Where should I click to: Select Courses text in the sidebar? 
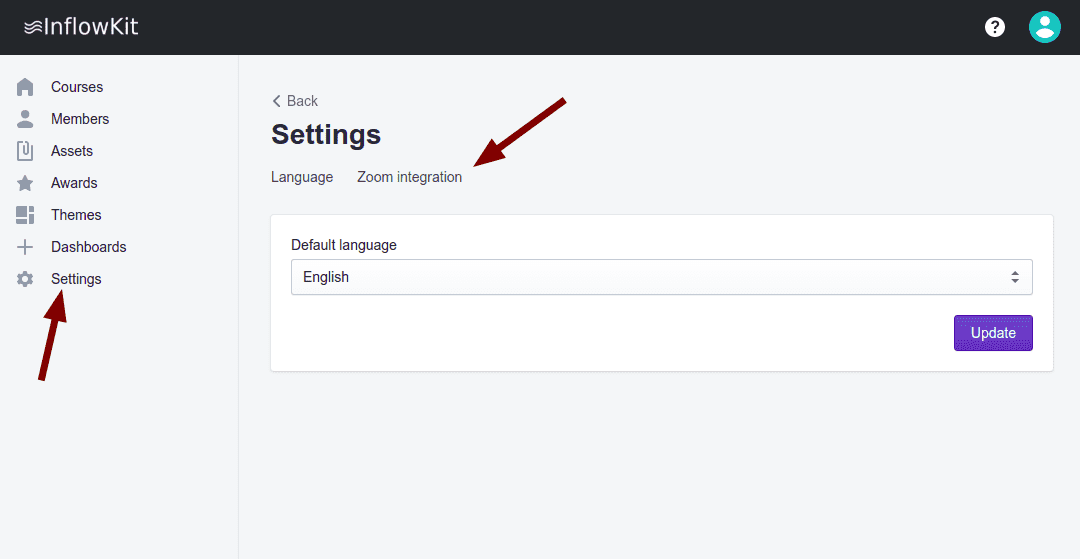pos(77,87)
